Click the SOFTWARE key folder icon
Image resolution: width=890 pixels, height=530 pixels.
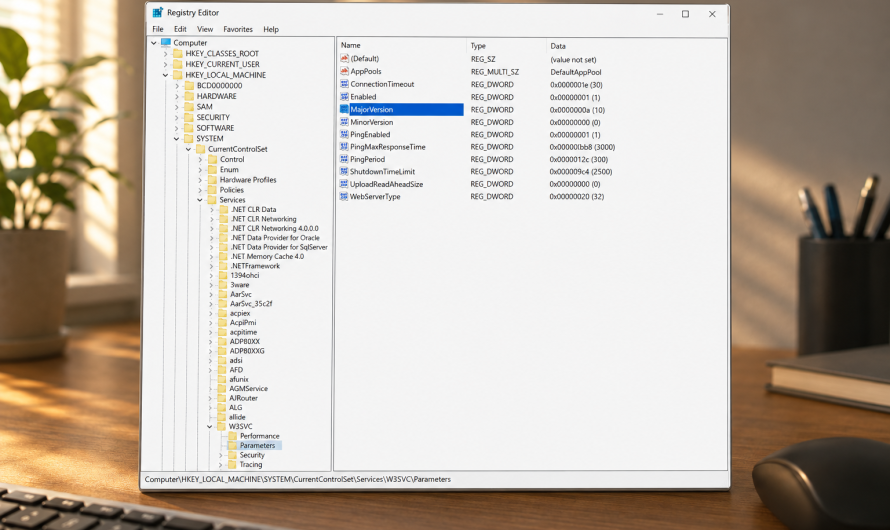click(x=189, y=128)
